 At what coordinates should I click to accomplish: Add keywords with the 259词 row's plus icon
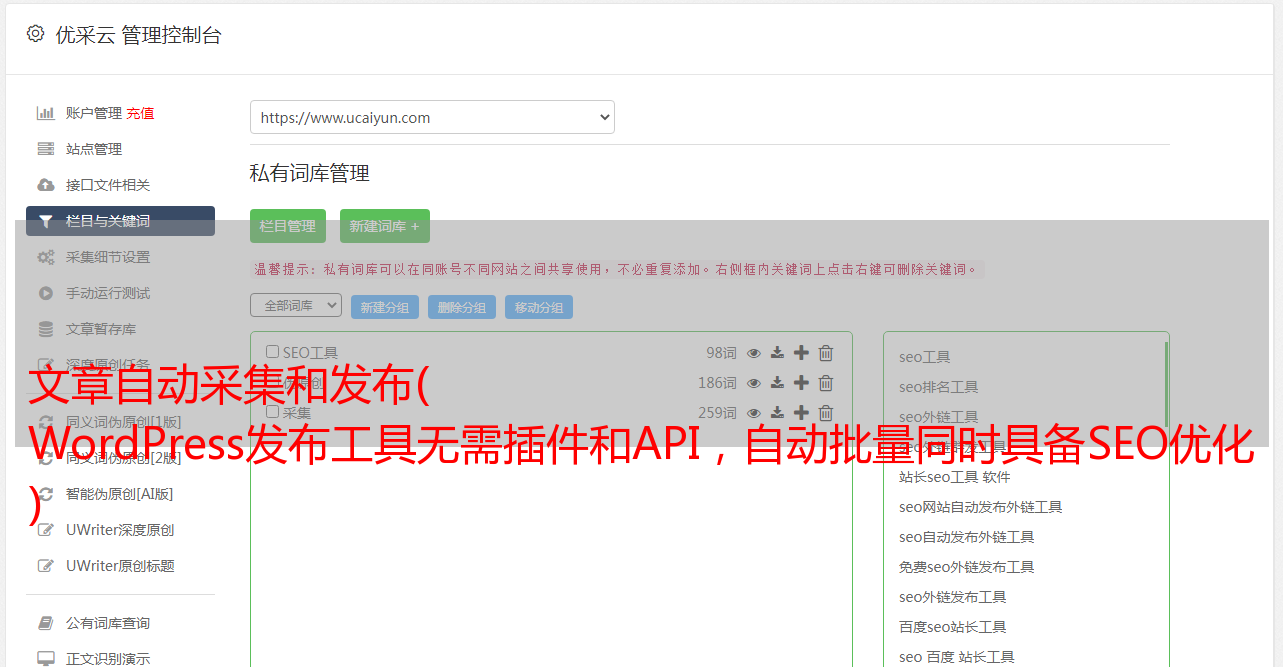(x=801, y=413)
